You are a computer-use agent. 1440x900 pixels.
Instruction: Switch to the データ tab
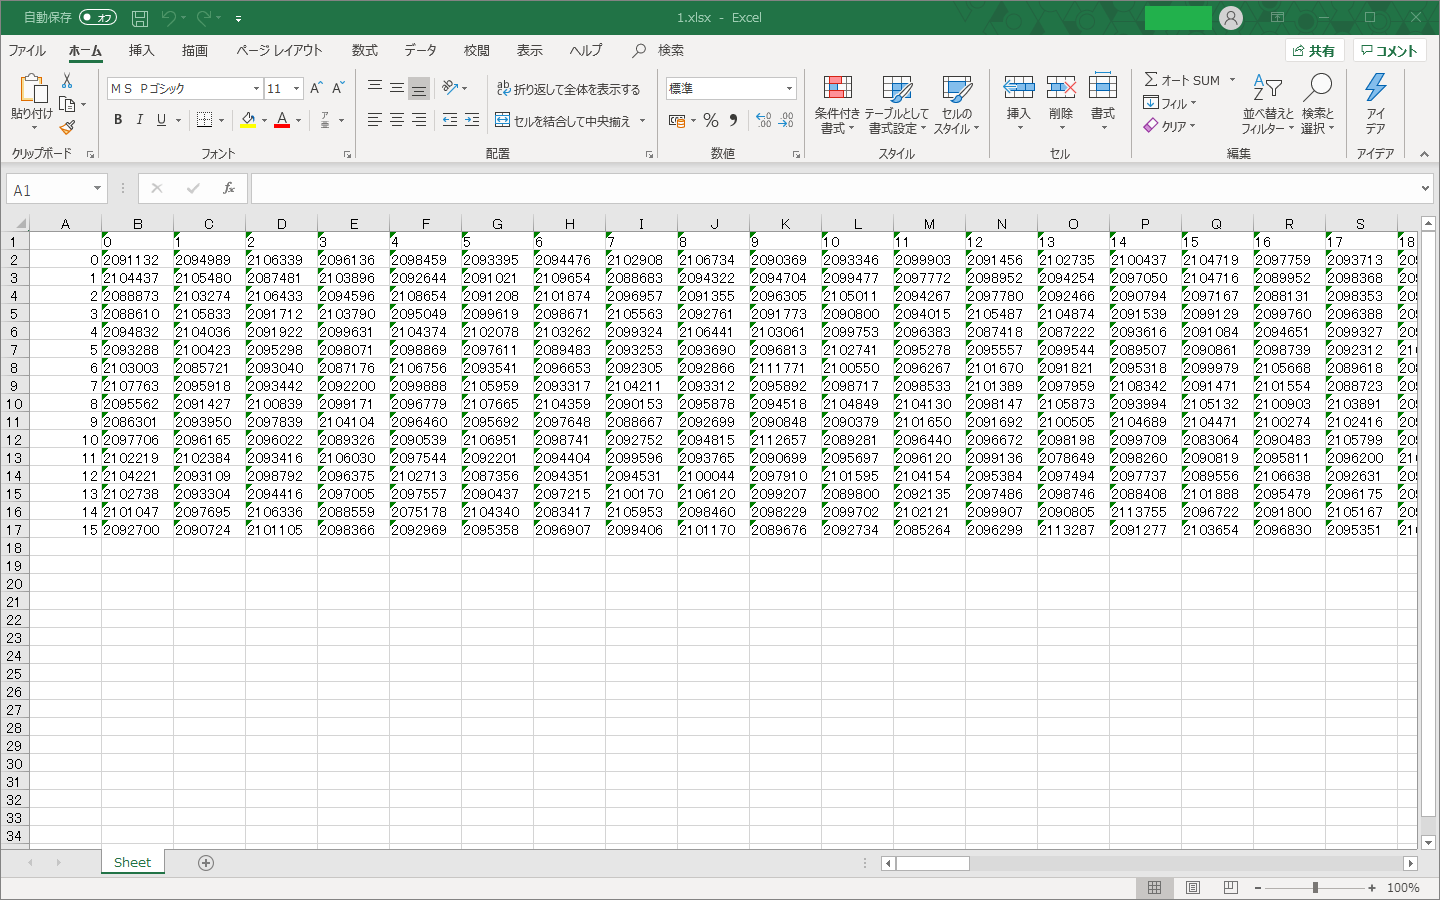coord(420,50)
